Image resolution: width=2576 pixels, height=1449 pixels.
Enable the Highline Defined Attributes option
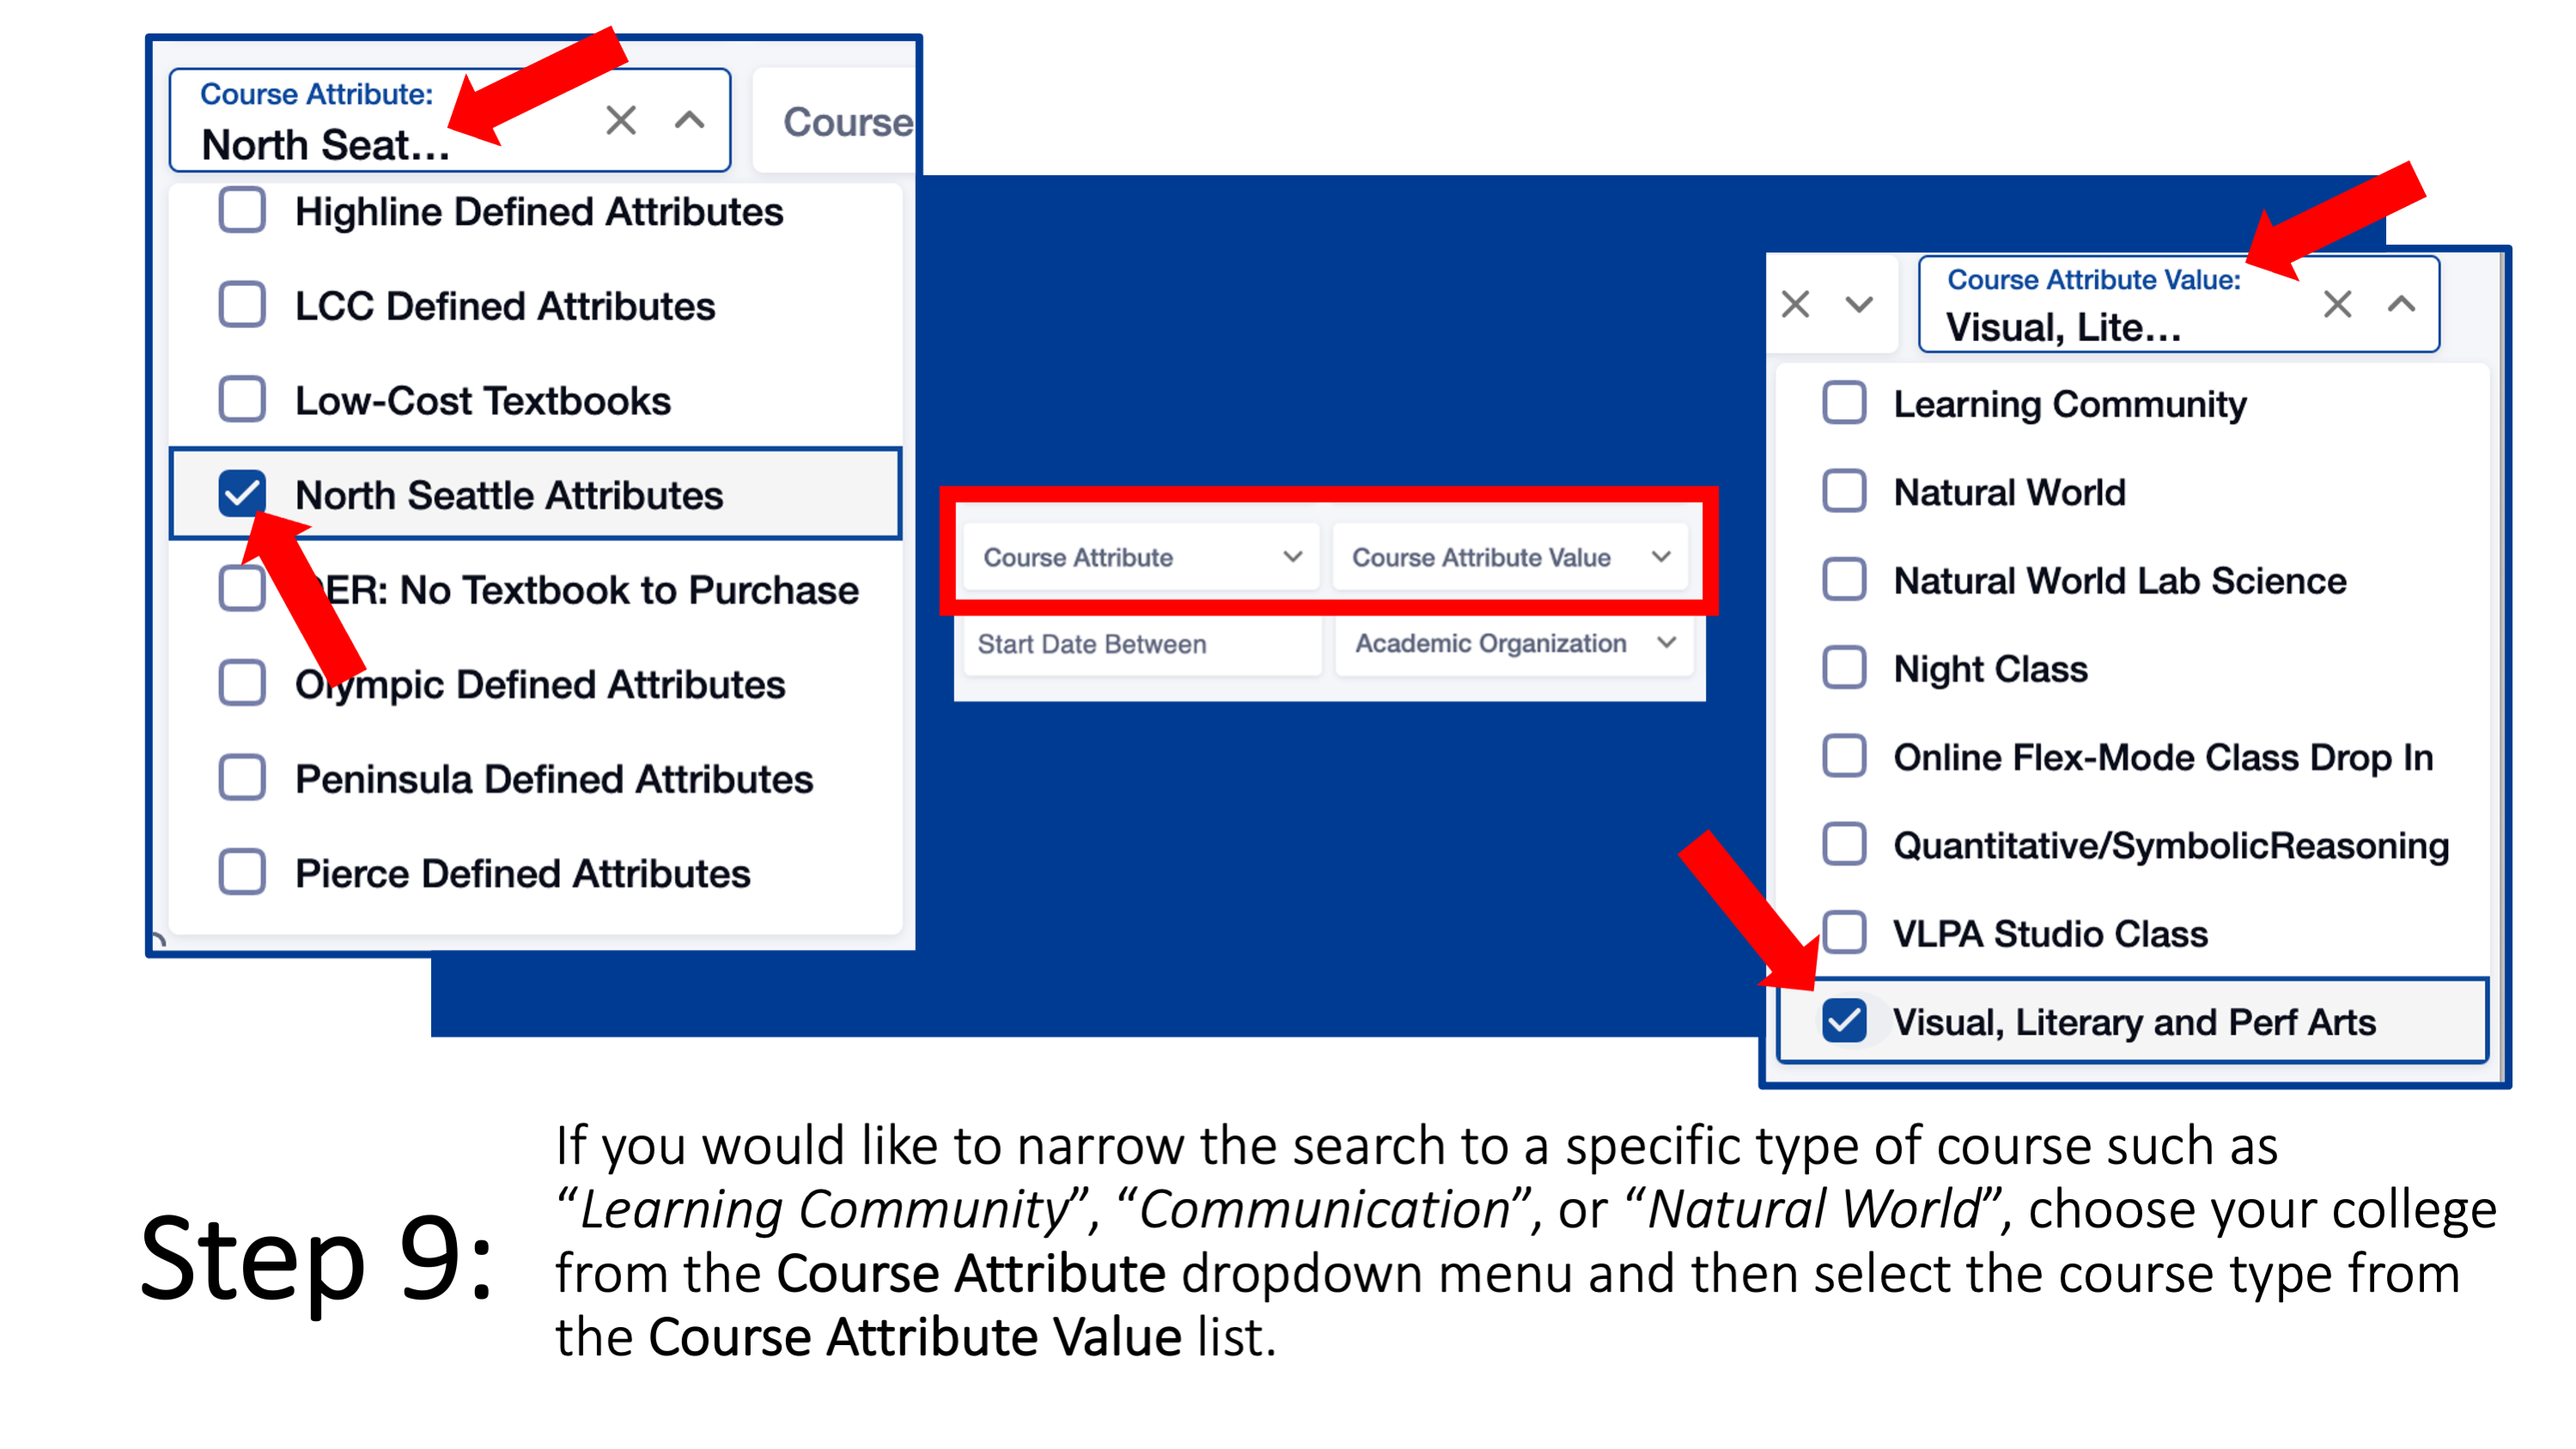point(241,212)
